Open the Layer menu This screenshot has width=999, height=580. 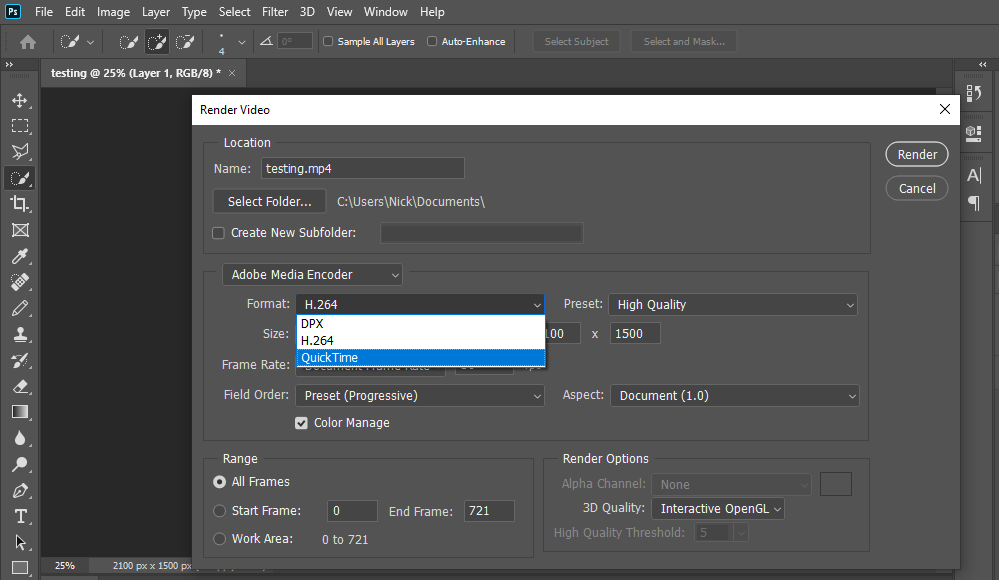[155, 12]
